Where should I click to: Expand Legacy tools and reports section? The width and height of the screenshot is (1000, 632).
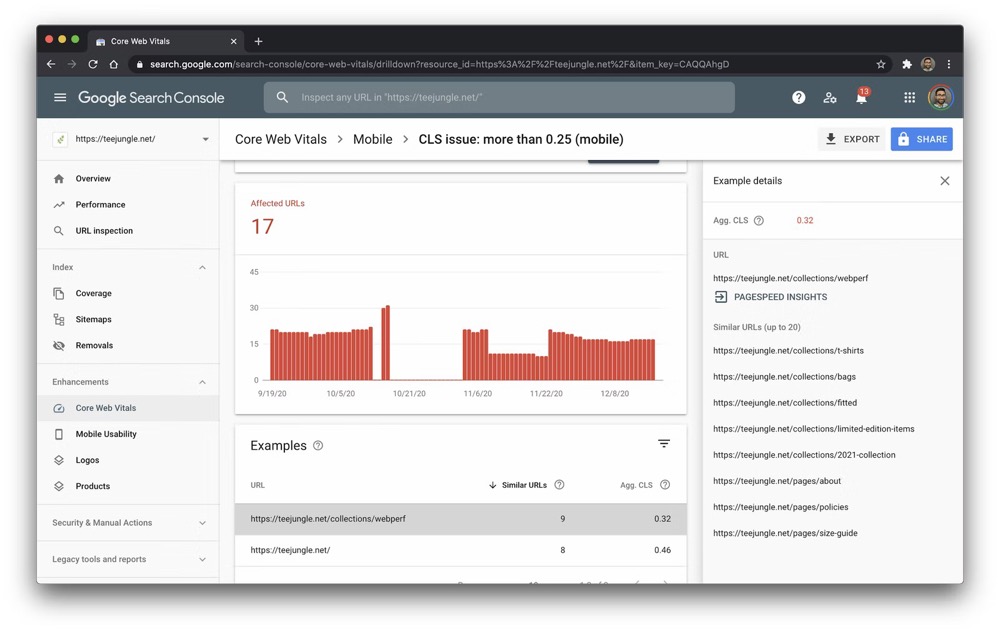202,560
